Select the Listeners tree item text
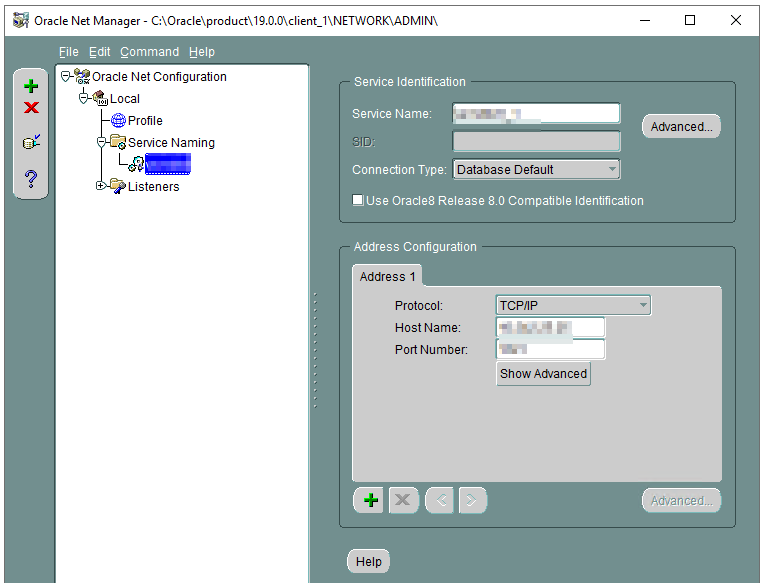The height and width of the screenshot is (583, 769). [x=154, y=187]
